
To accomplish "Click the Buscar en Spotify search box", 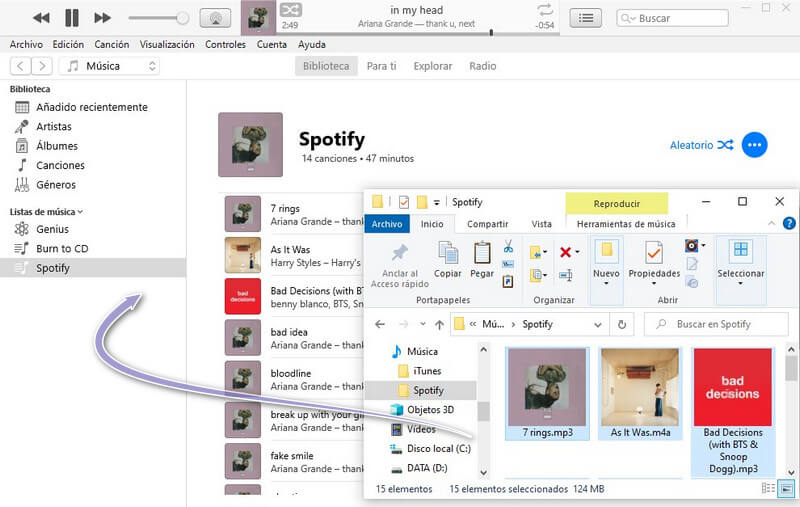I will (716, 324).
